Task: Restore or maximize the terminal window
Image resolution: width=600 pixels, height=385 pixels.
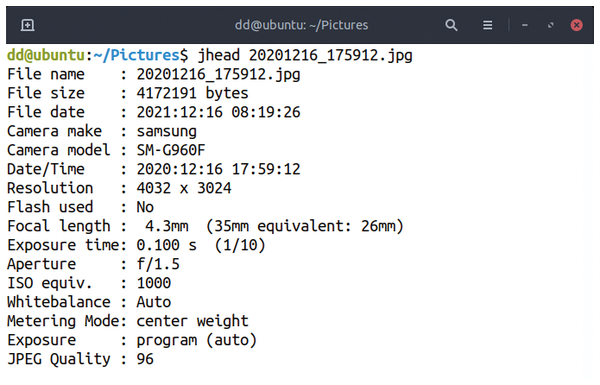Action: click(551, 25)
